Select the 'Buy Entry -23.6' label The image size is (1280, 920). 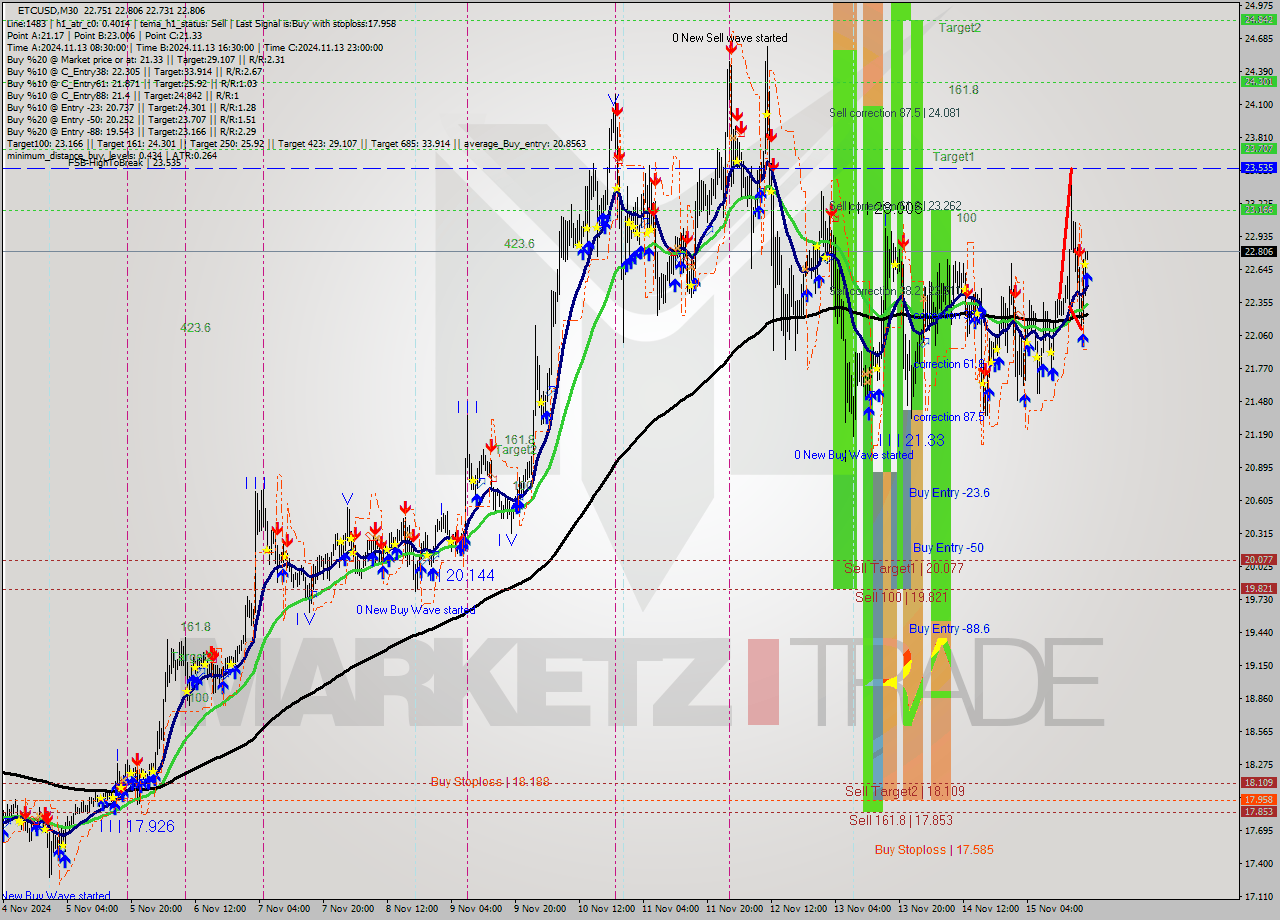click(949, 493)
